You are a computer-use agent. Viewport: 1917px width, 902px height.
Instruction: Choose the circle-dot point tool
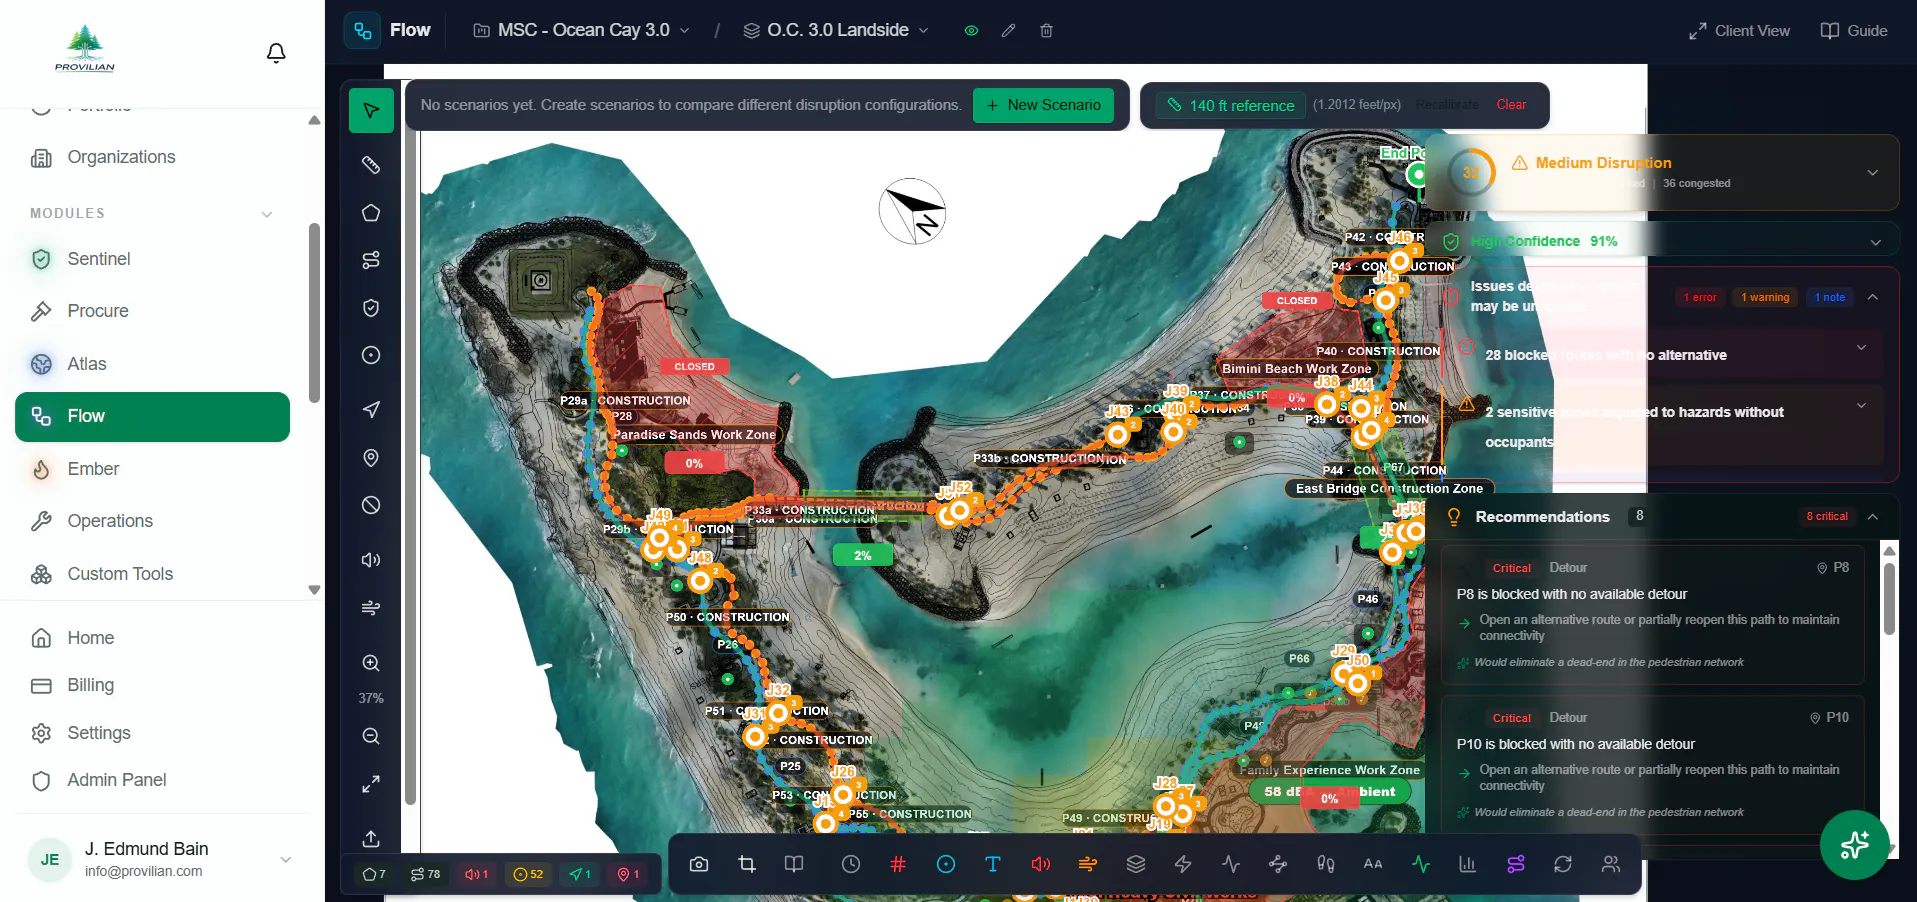(371, 355)
